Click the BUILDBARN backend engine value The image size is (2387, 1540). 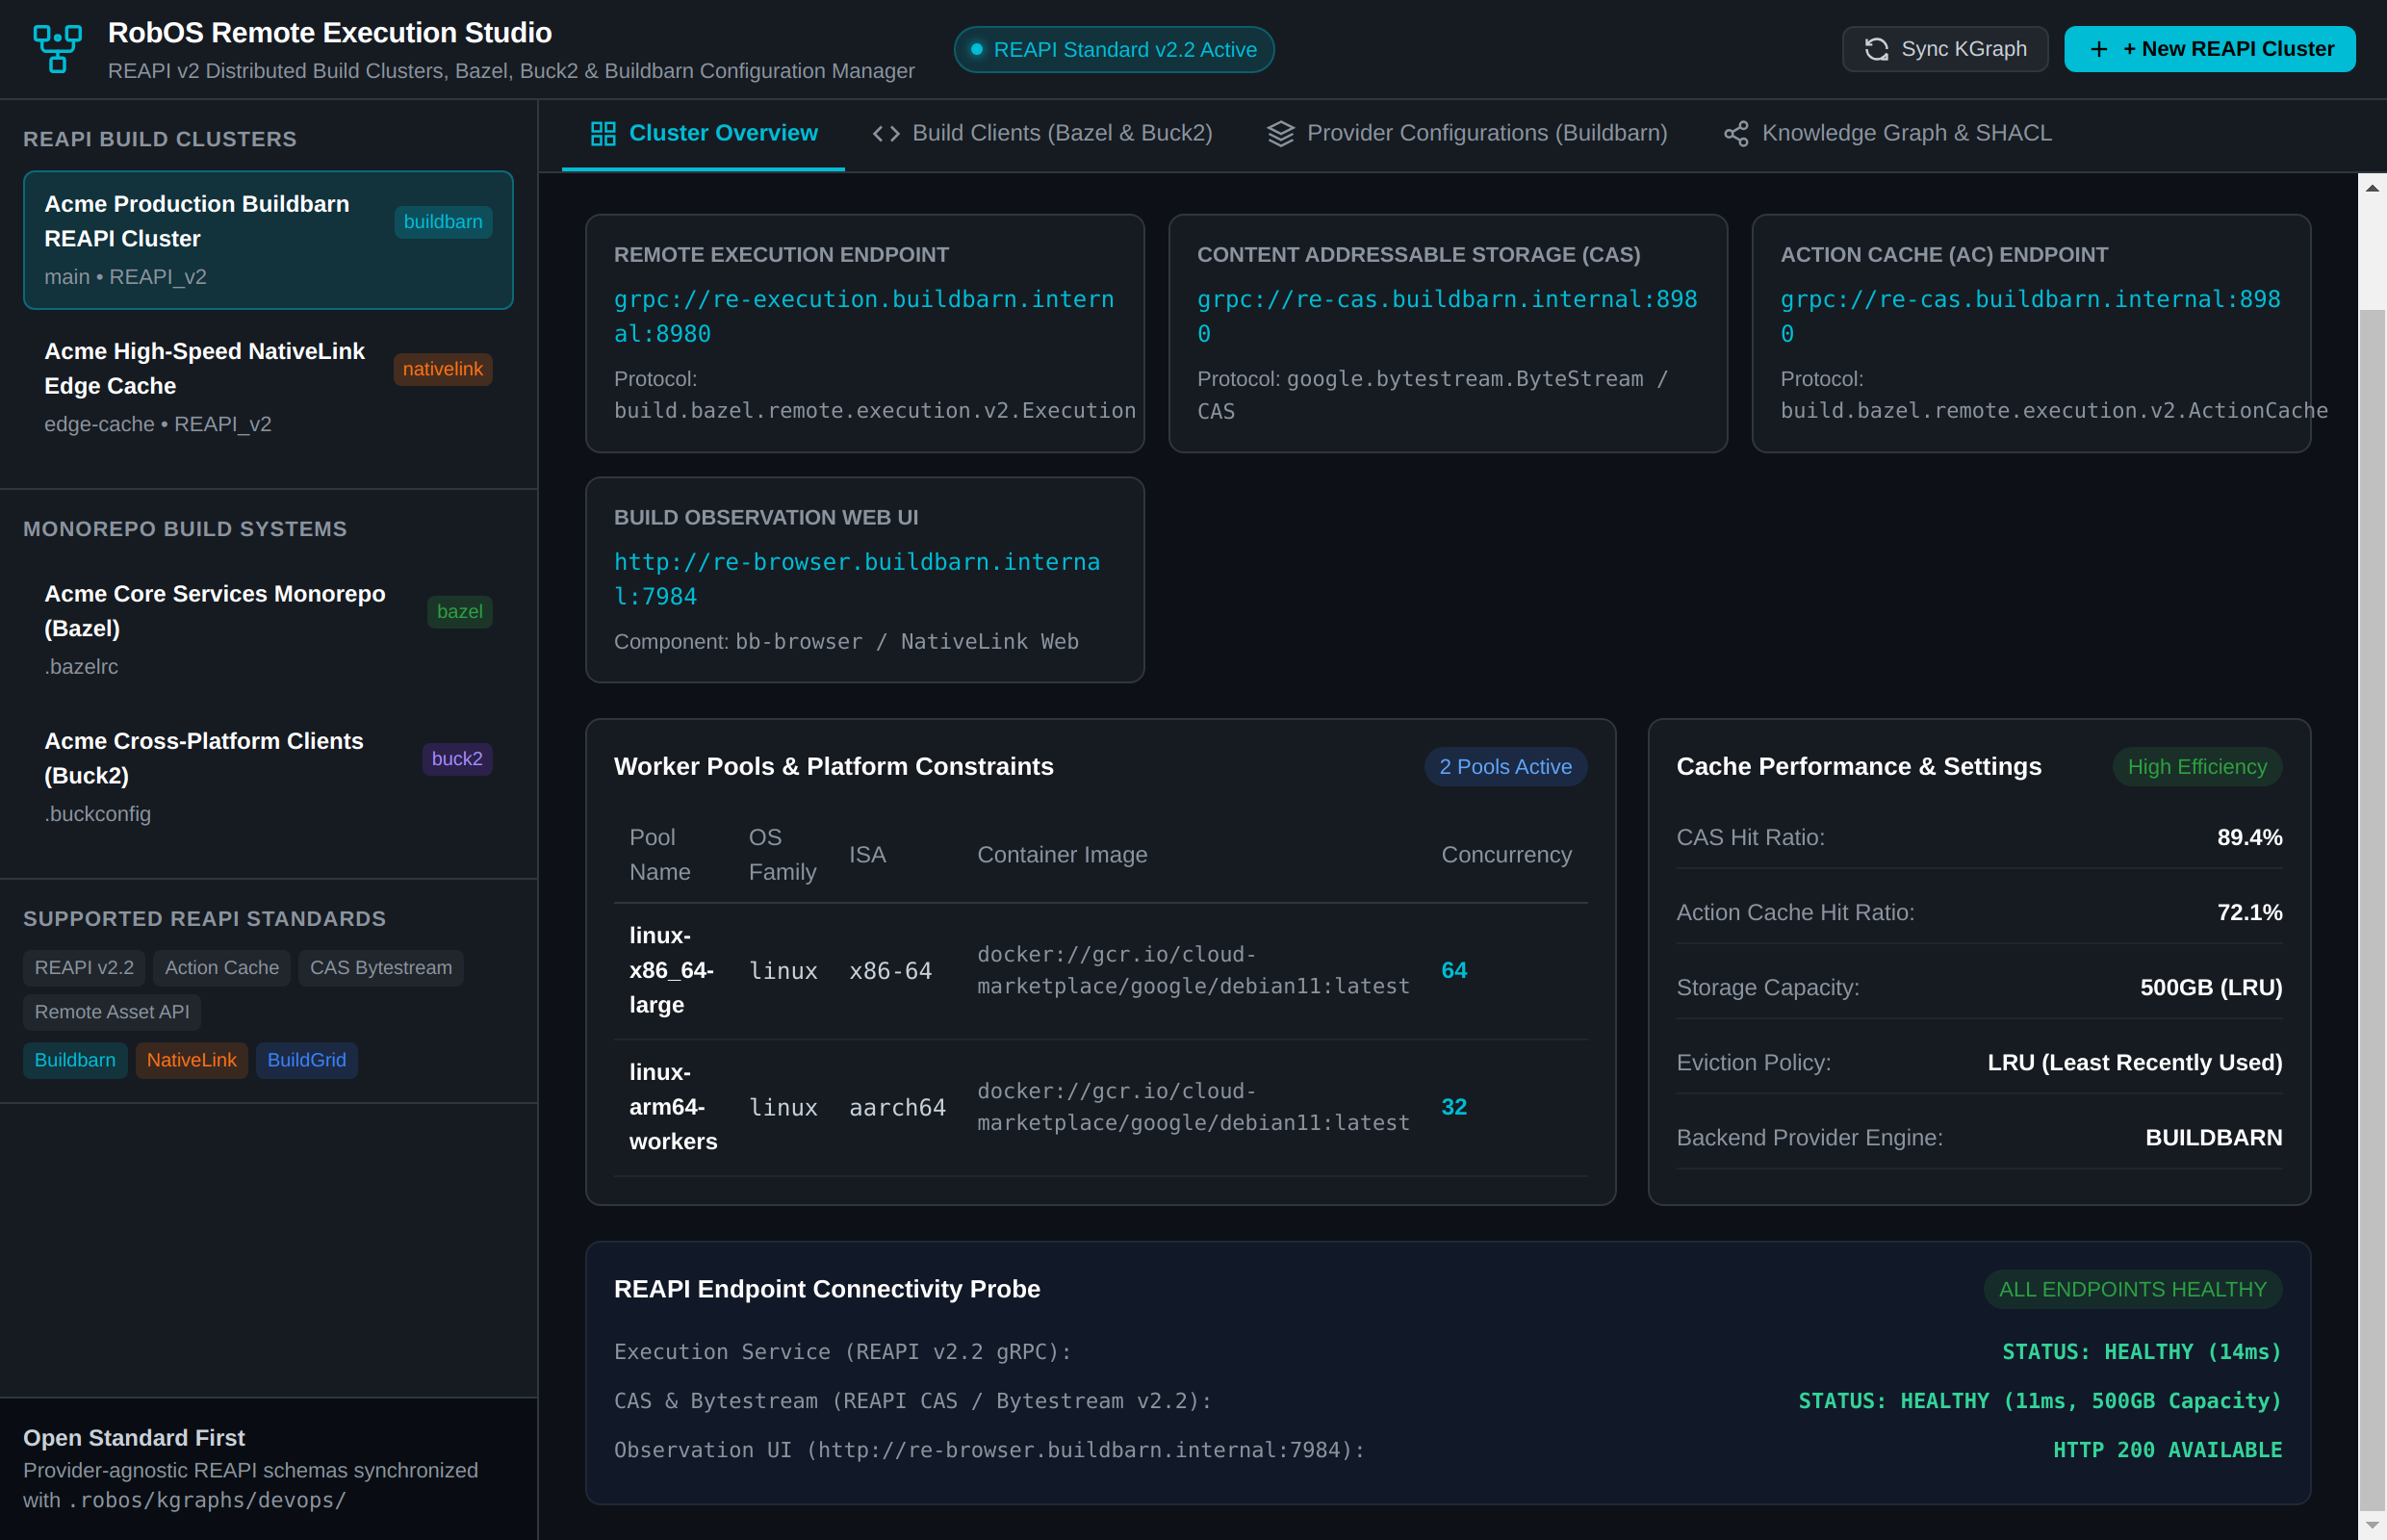click(x=2213, y=1138)
